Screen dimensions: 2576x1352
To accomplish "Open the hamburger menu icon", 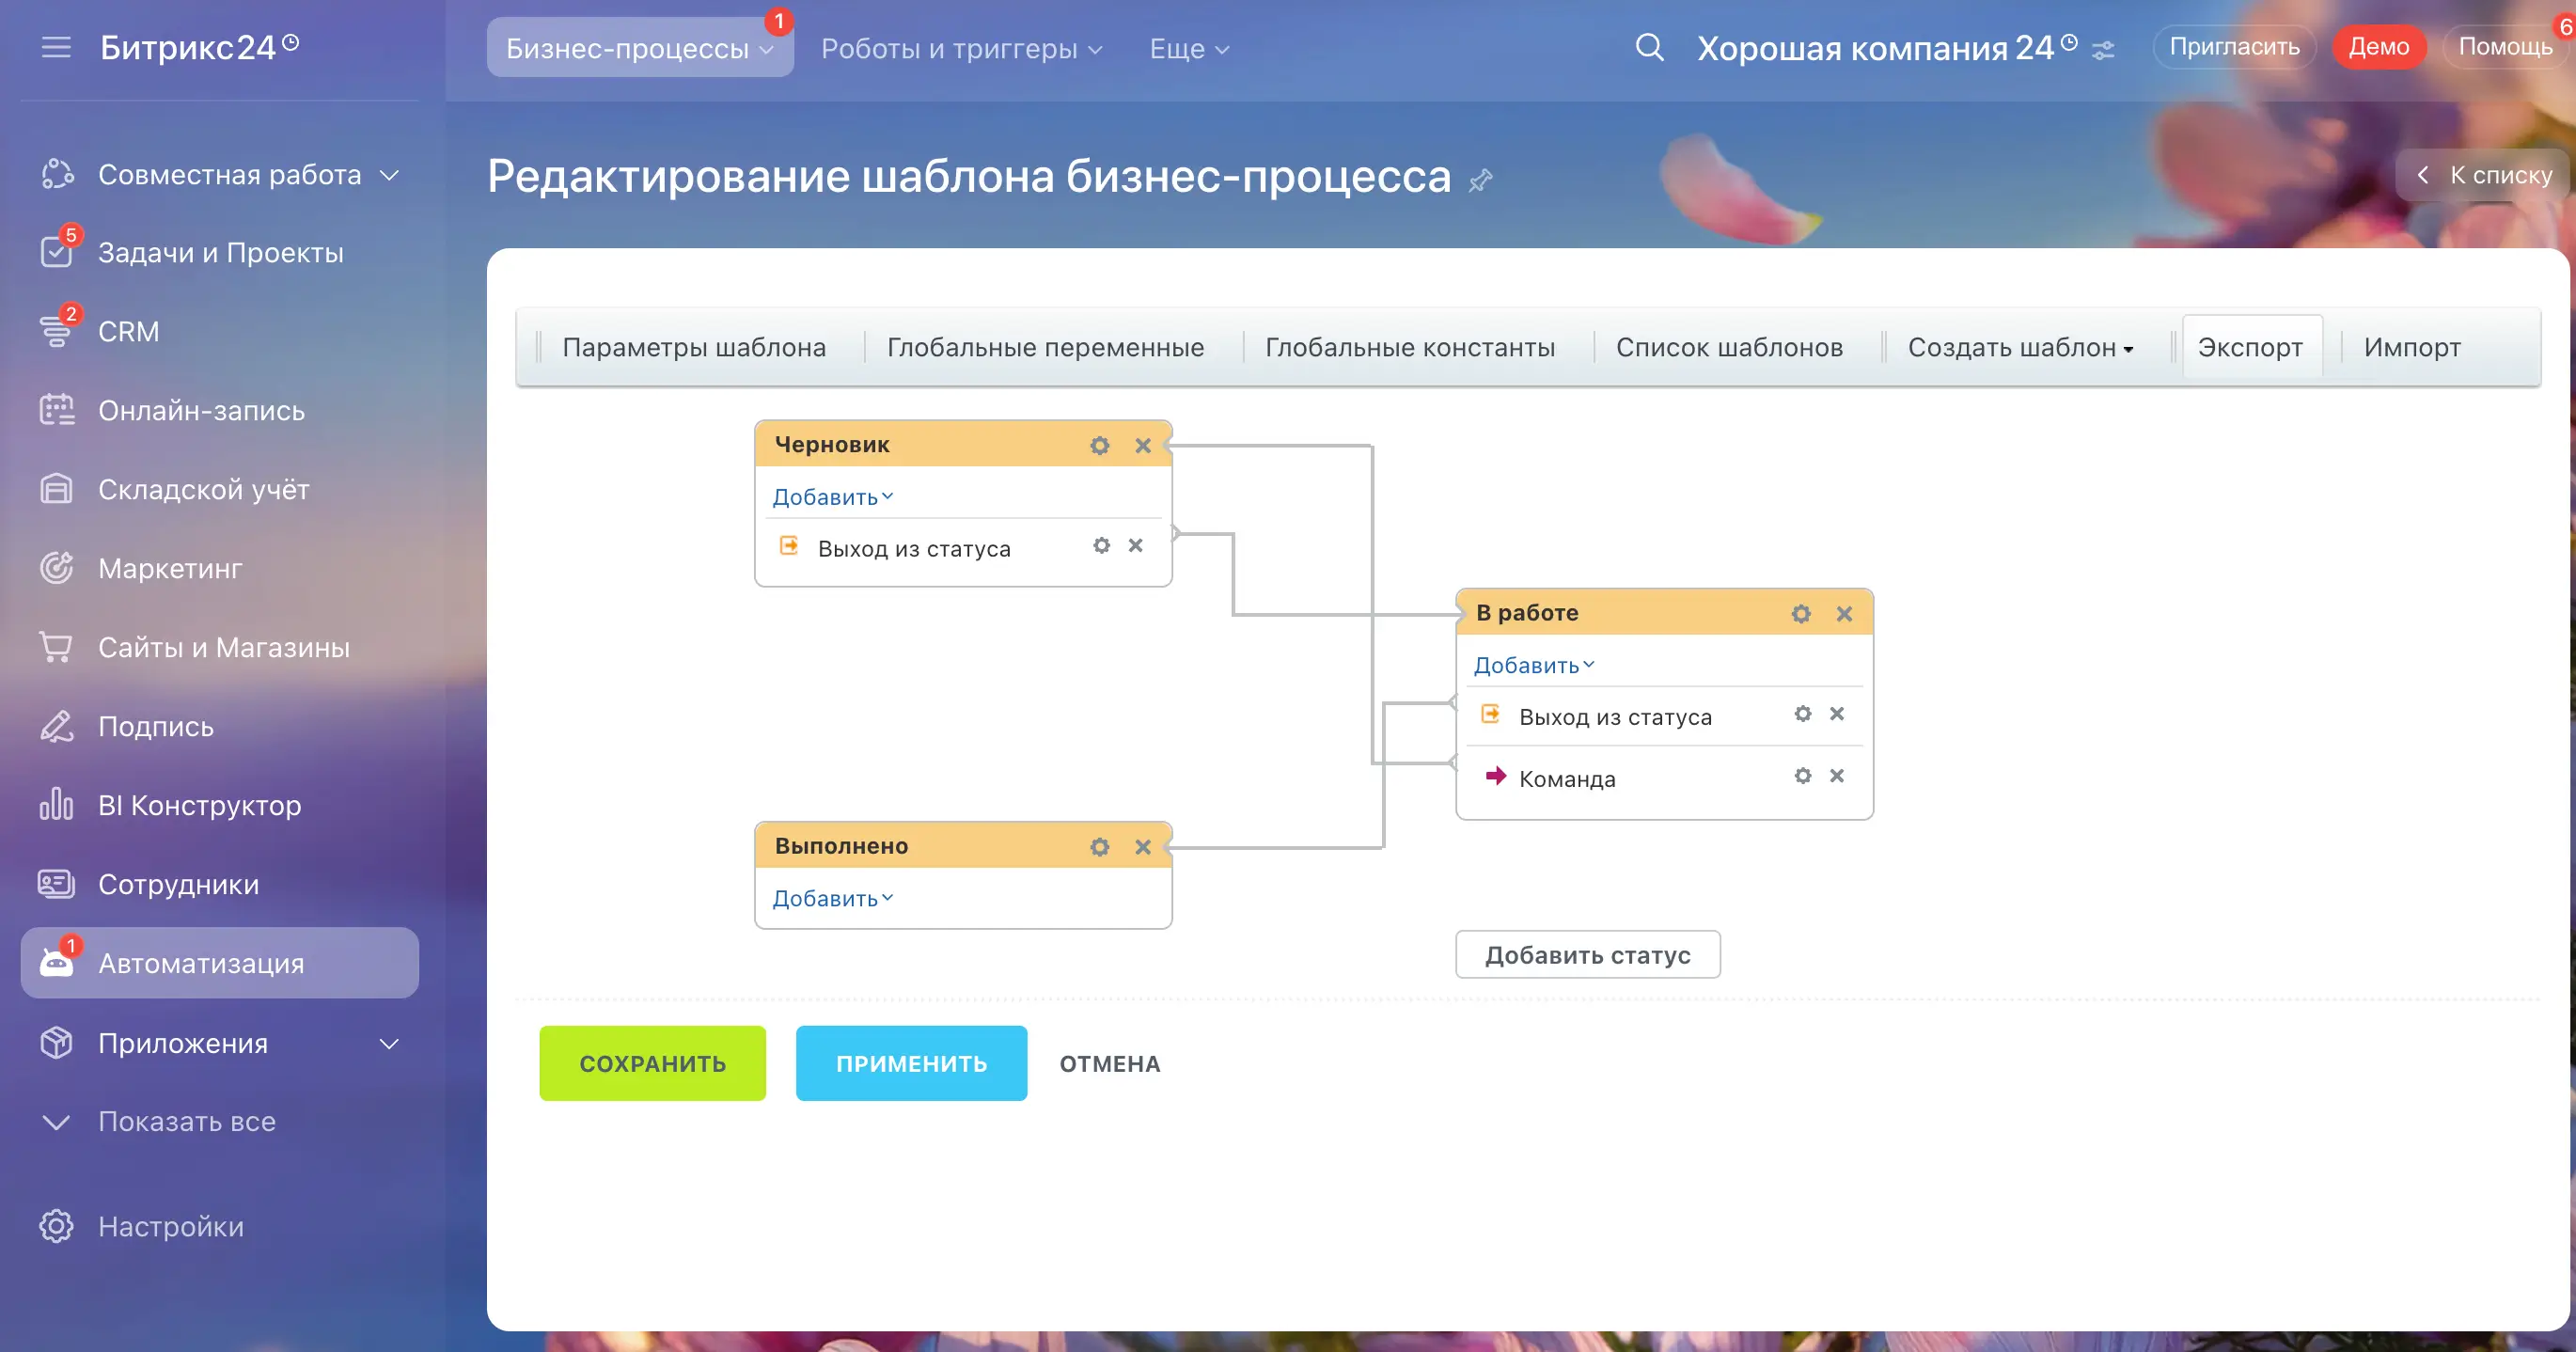I will coord(56,47).
